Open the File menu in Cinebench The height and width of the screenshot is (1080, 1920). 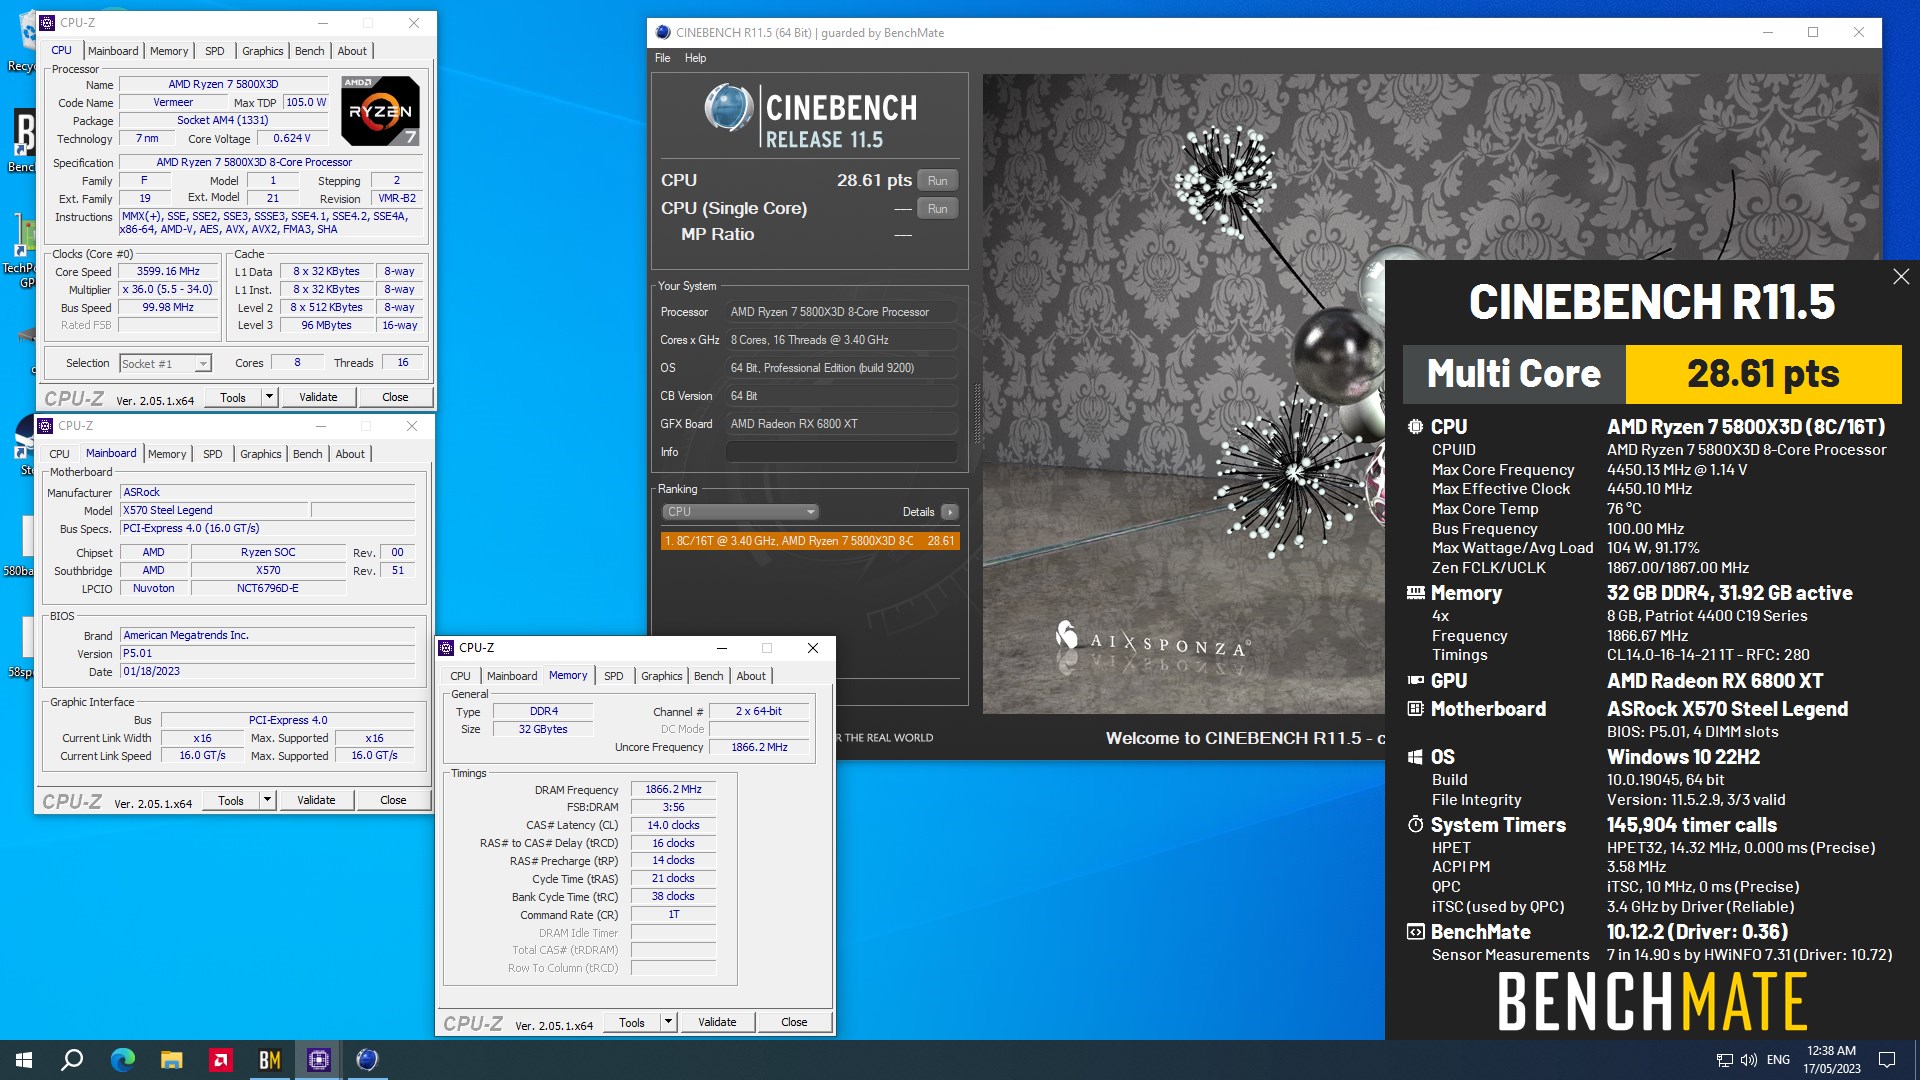662,58
